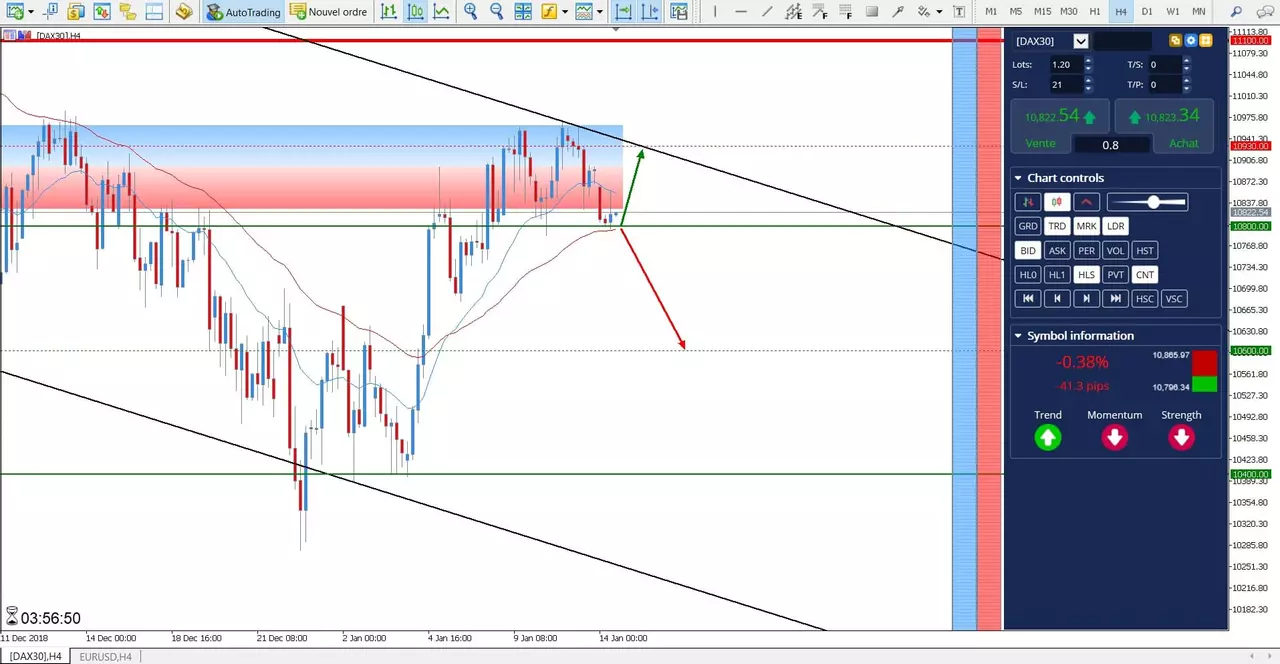Screen dimensions: 1280x664
Task: Select the trendline drawing tool
Action: [x=767, y=12]
